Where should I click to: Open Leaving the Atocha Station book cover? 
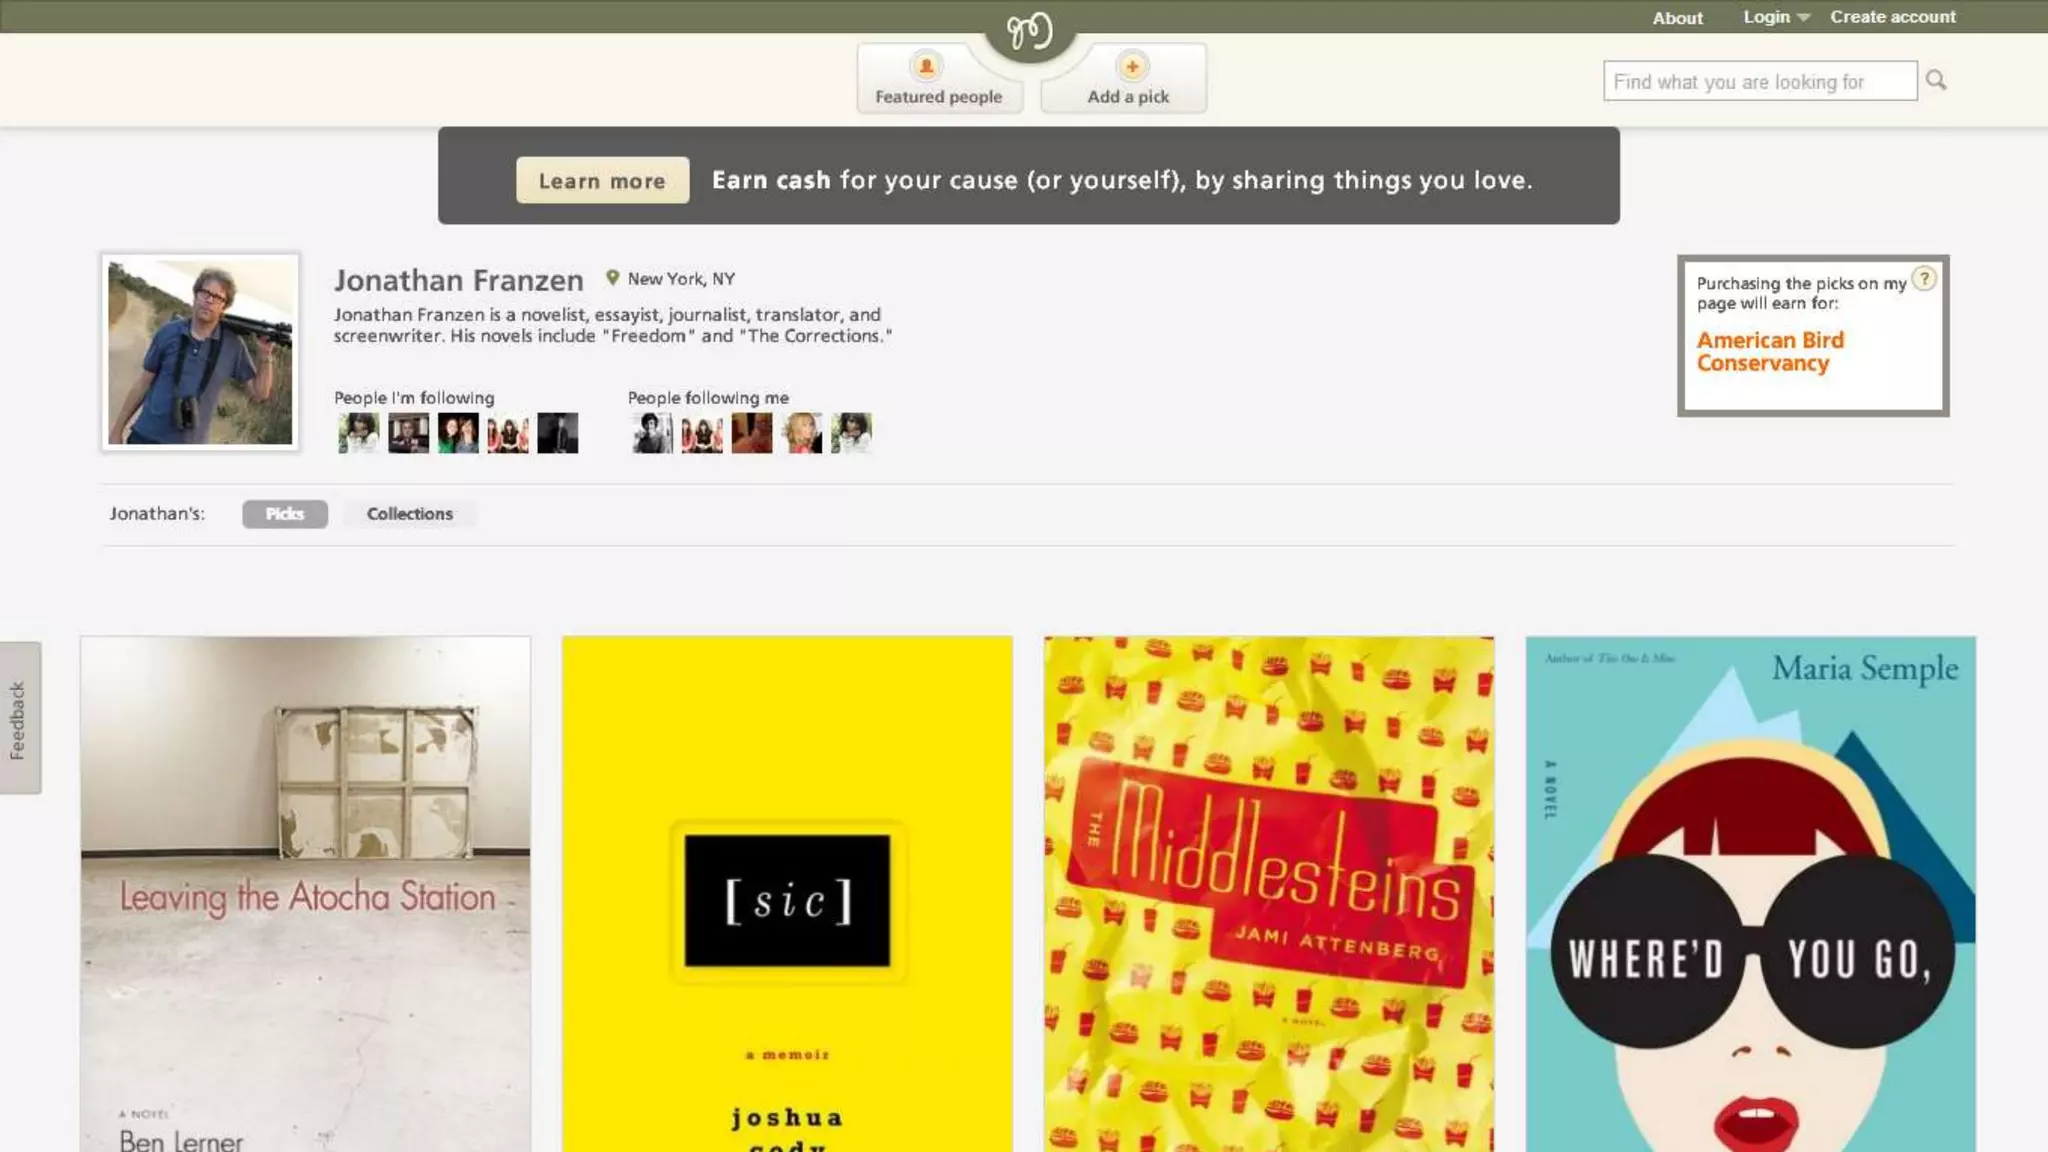(305, 894)
